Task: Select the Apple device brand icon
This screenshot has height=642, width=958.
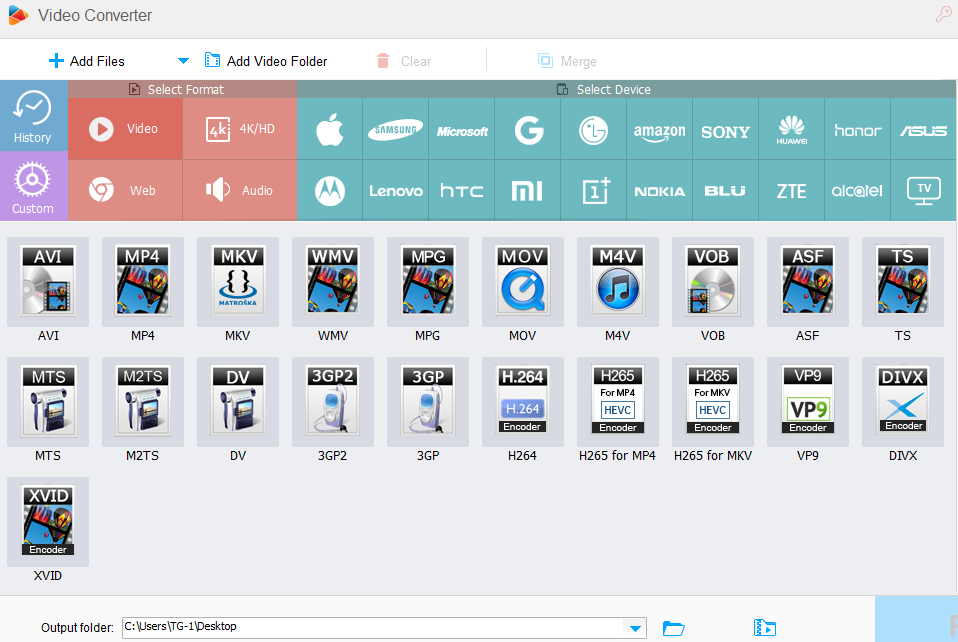Action: [329, 130]
